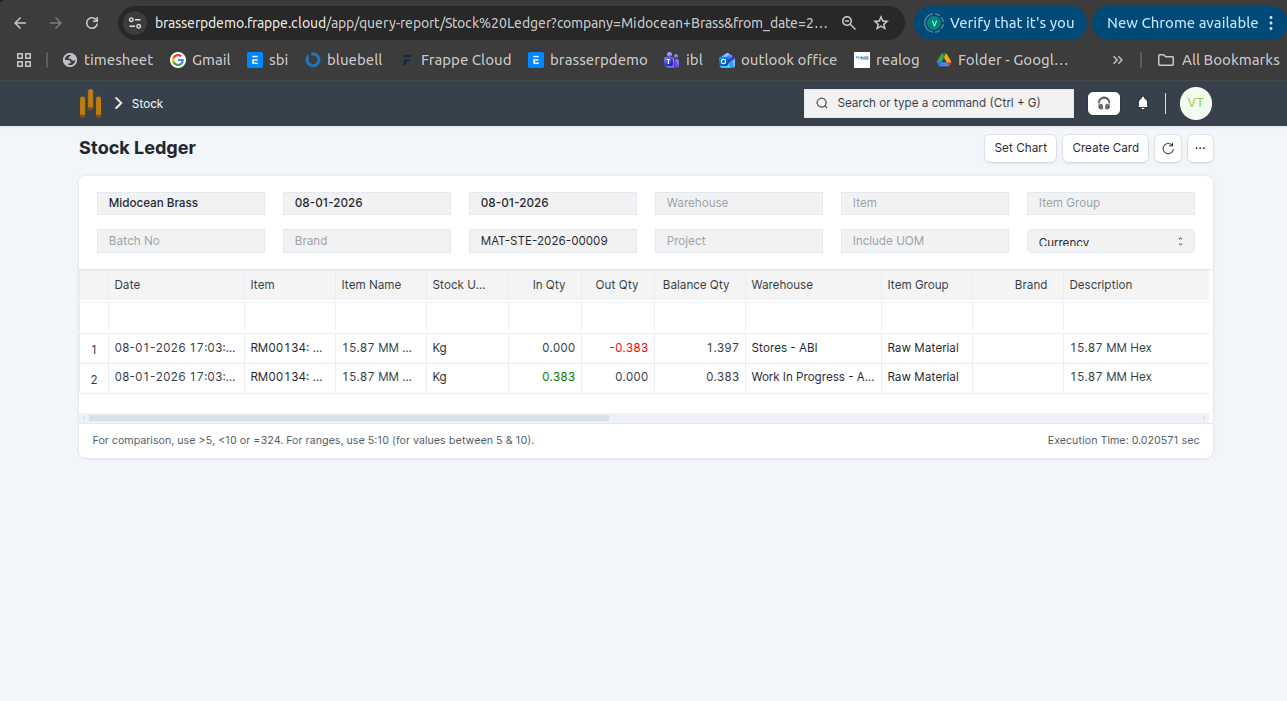Click the Search or type a command box
This screenshot has width=1287, height=701.
pos(938,103)
